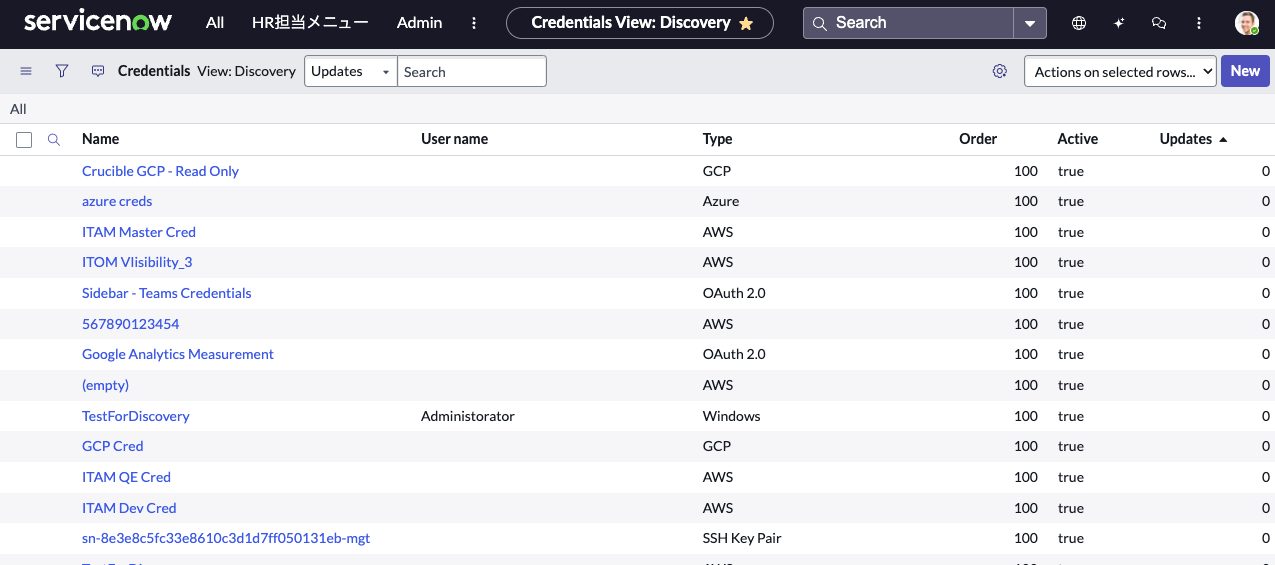Click the filter funnel icon

(62, 71)
